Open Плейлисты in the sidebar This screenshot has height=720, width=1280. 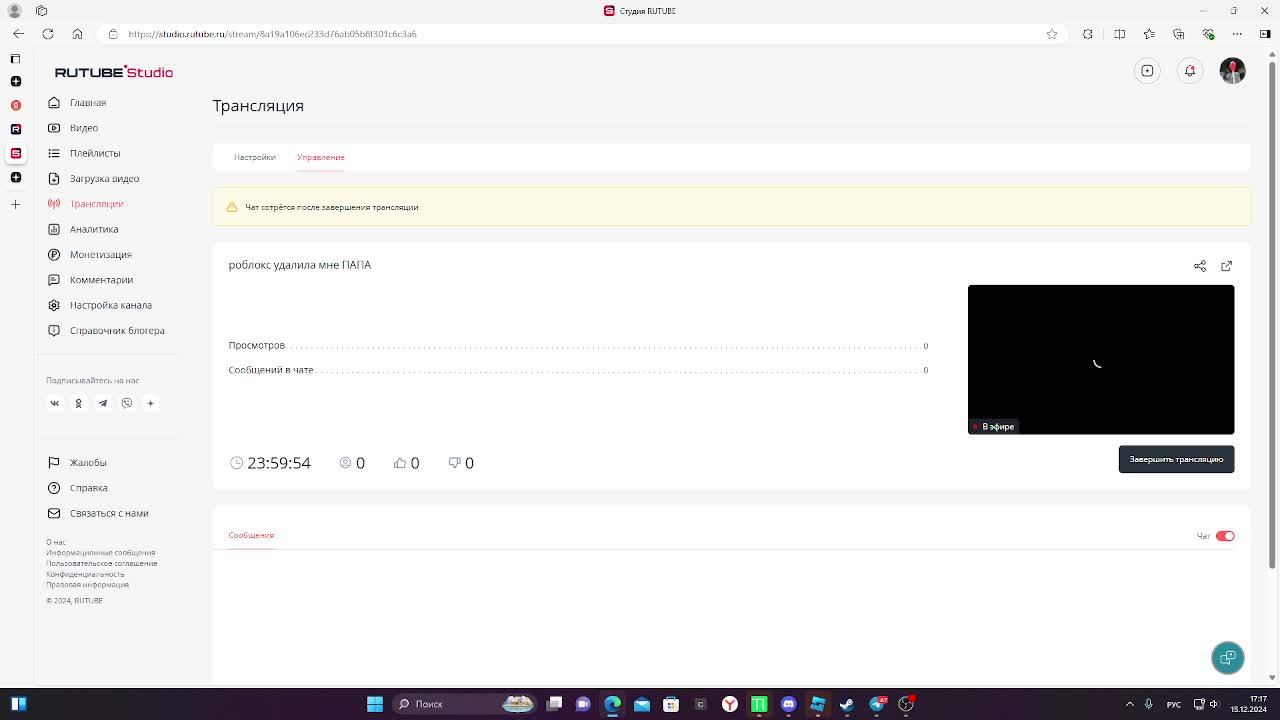coord(94,153)
